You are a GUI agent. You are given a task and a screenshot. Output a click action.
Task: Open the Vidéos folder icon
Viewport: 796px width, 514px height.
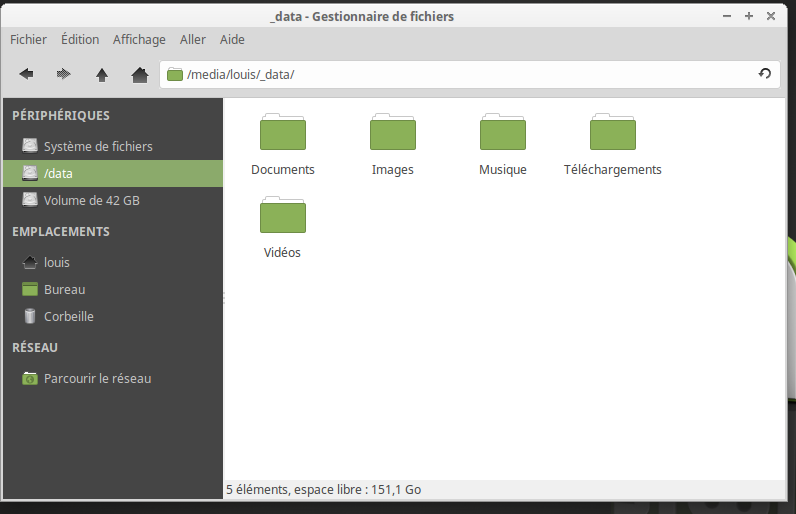[x=283, y=215]
